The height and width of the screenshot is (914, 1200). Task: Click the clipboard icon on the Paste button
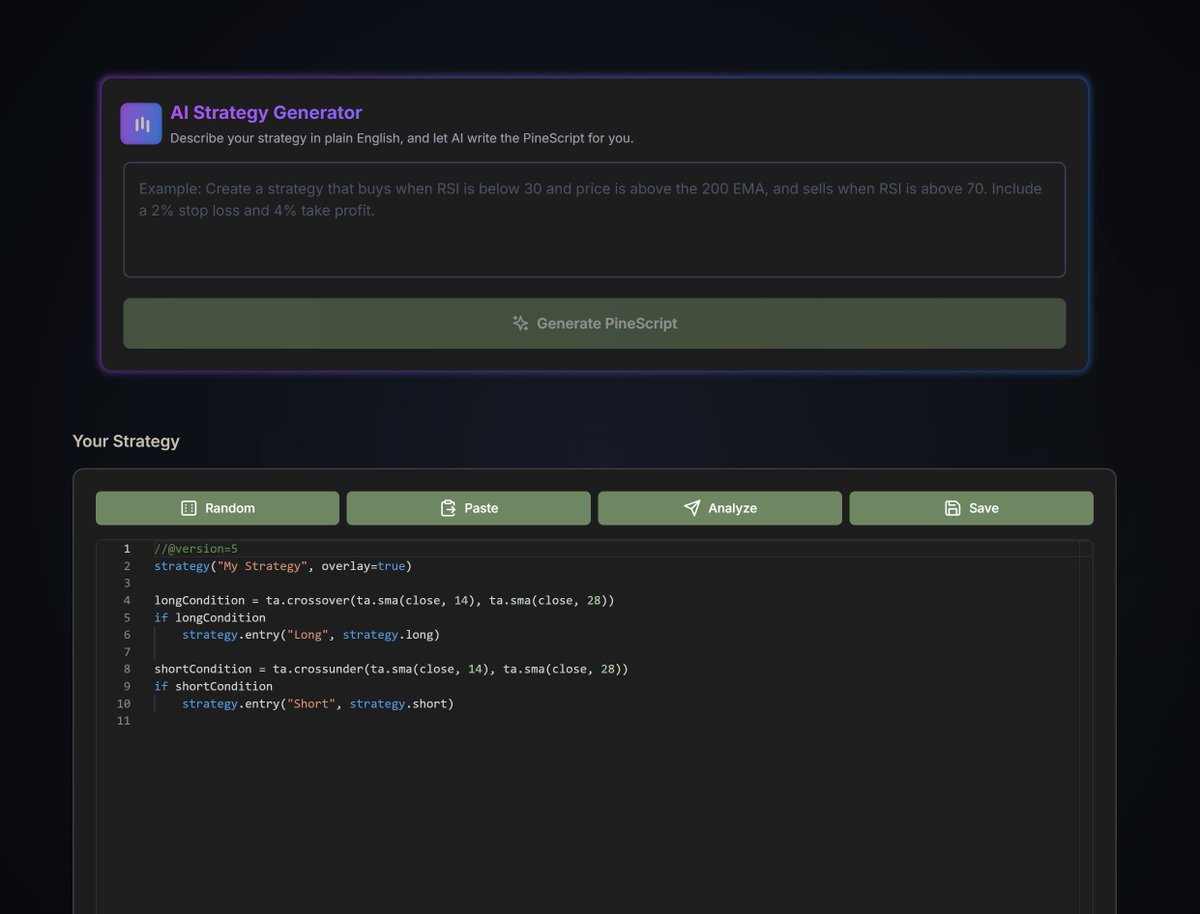coord(447,508)
